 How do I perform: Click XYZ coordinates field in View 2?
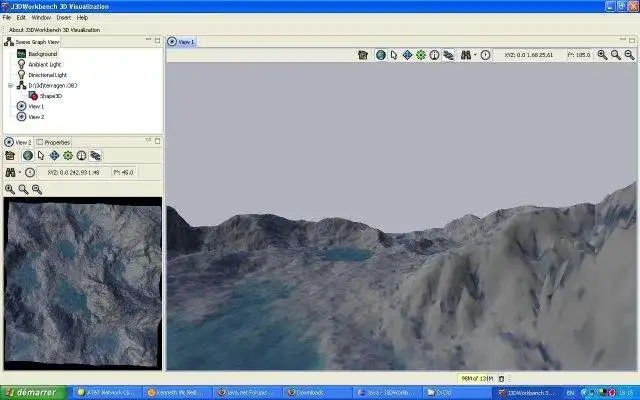[73, 173]
